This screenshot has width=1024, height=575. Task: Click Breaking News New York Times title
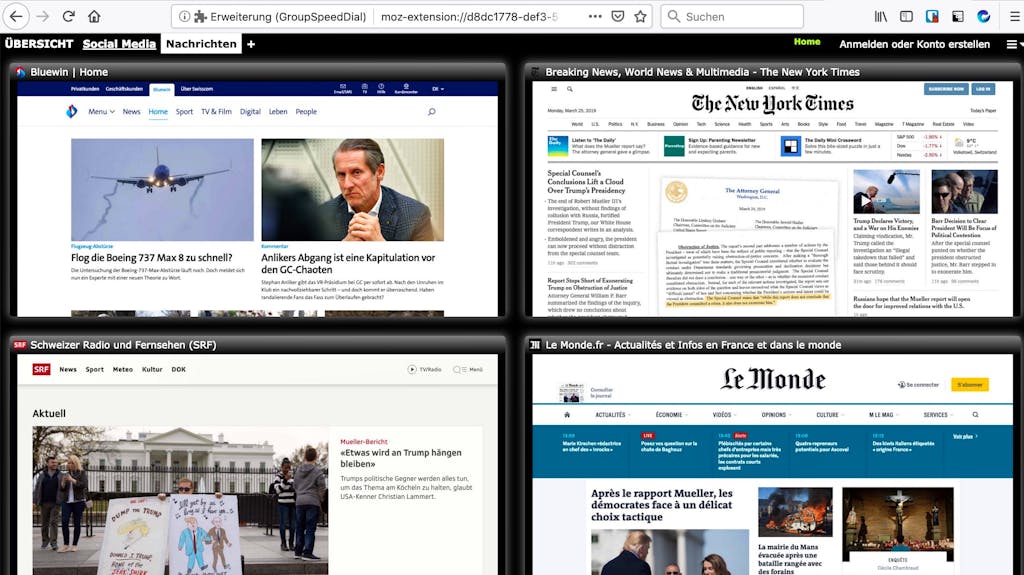click(702, 72)
